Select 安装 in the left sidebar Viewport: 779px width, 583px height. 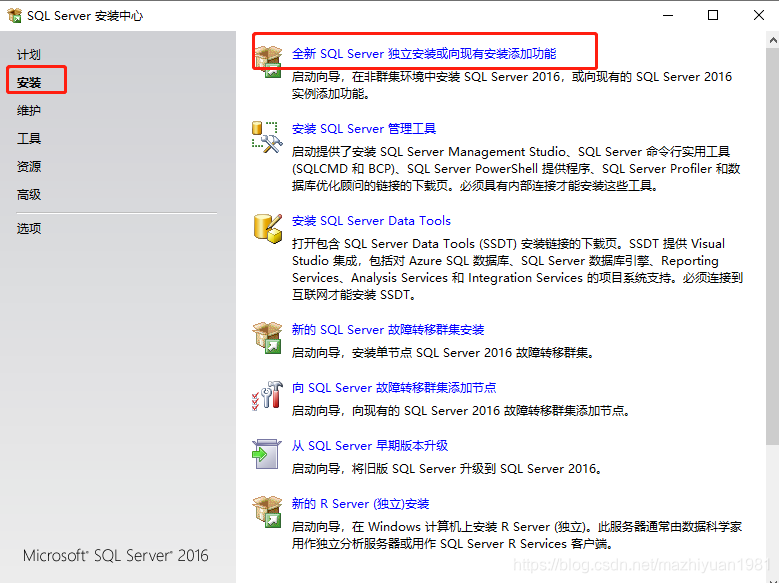(29, 83)
